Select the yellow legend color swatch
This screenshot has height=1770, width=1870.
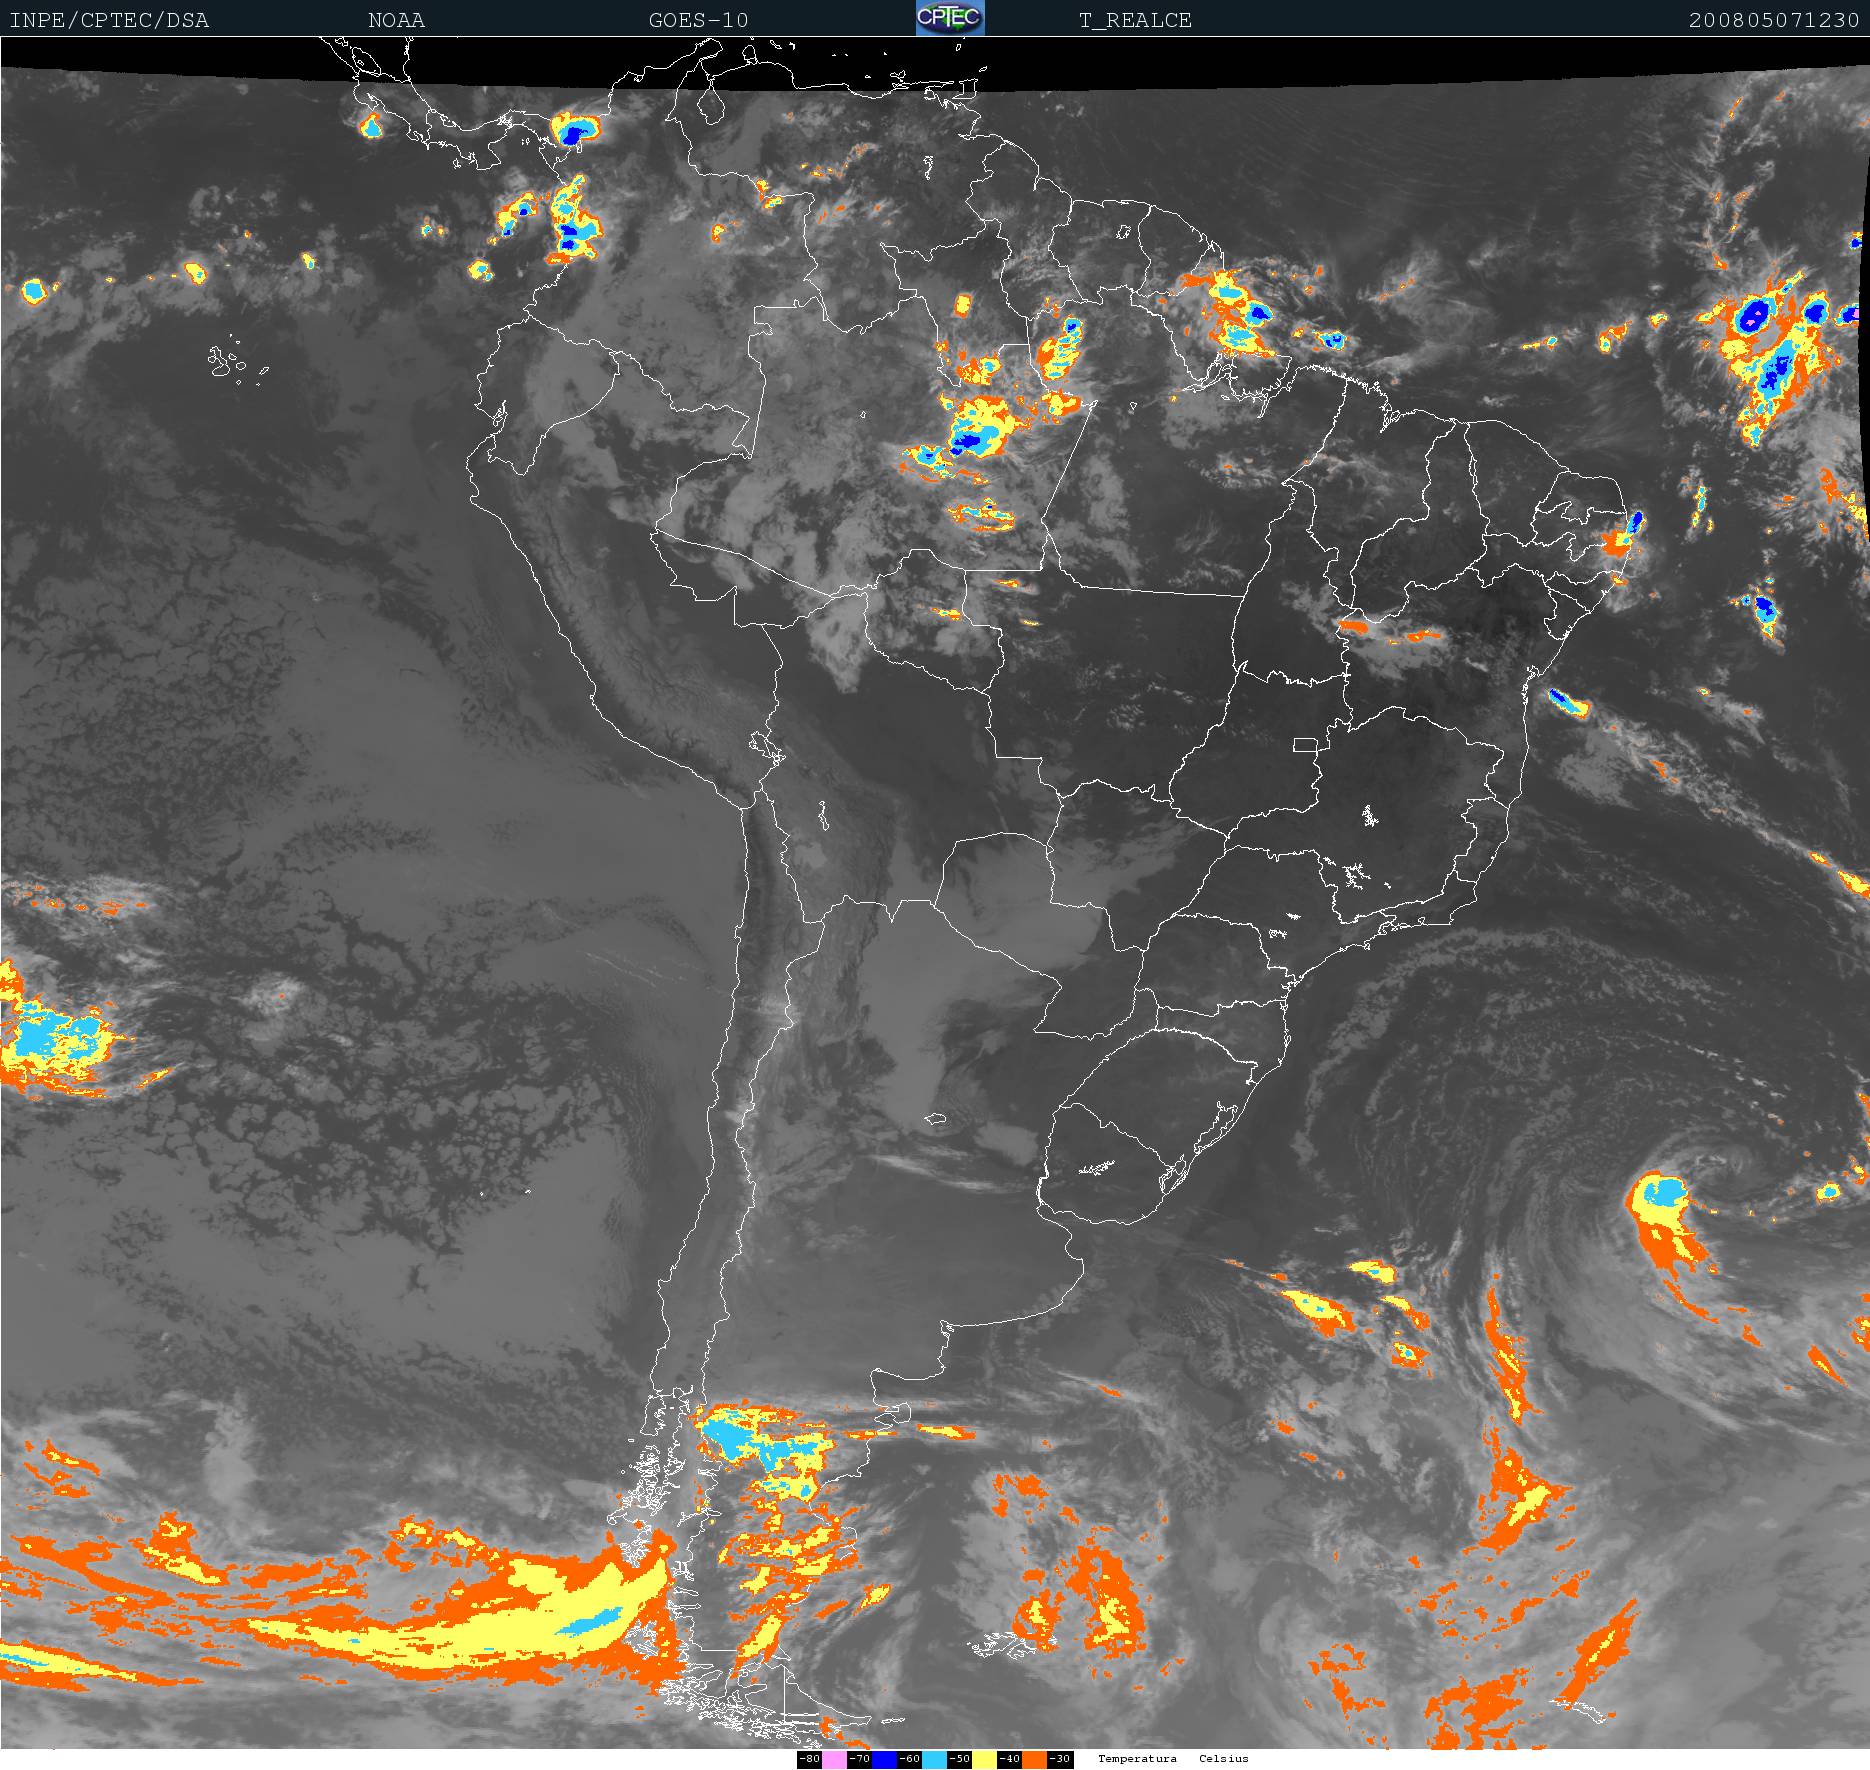pyautogui.click(x=984, y=1759)
